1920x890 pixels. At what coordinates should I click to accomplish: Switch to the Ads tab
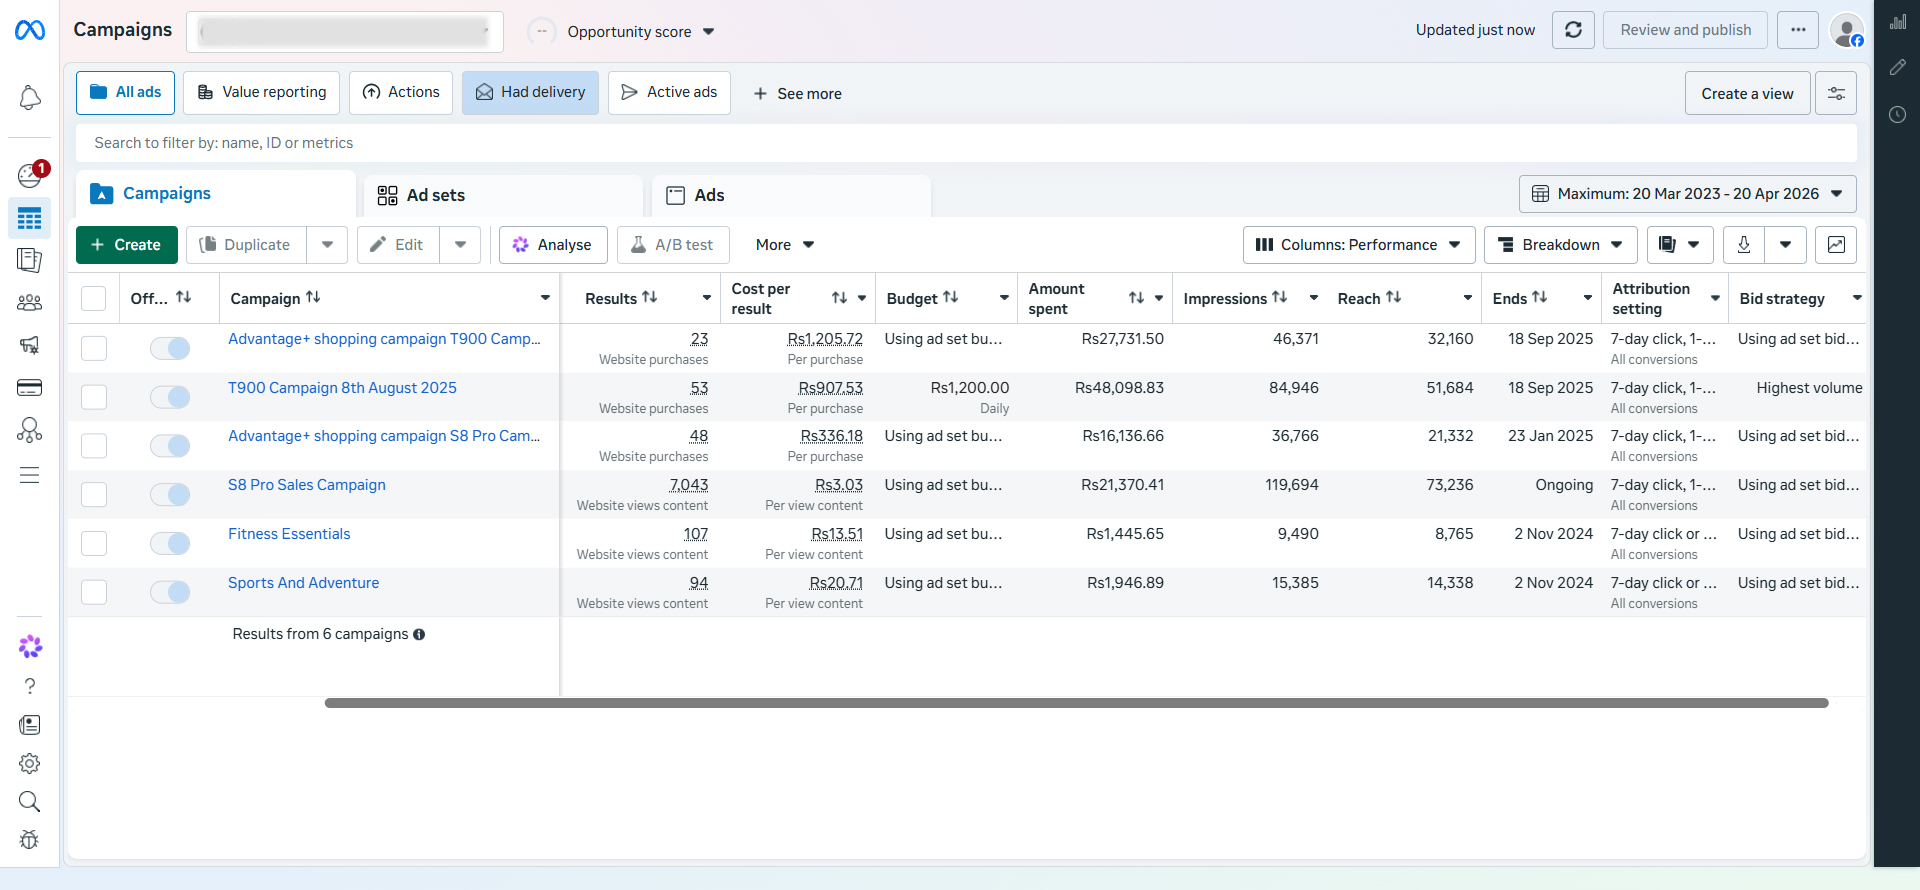709,195
